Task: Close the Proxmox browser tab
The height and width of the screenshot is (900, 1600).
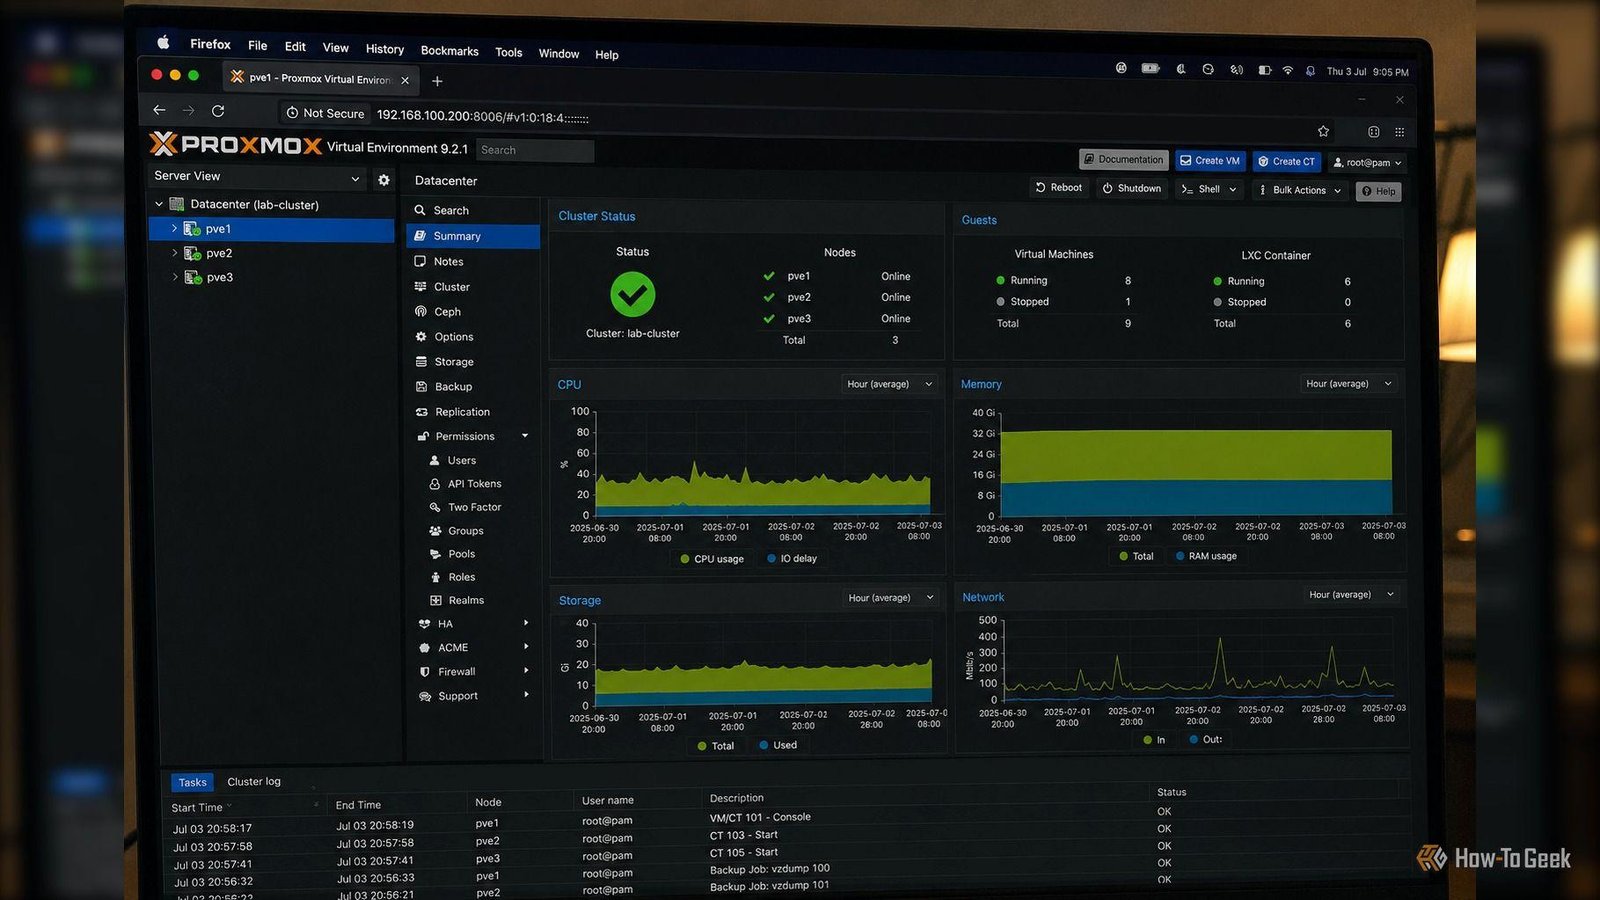Action: pyautogui.click(x=405, y=80)
